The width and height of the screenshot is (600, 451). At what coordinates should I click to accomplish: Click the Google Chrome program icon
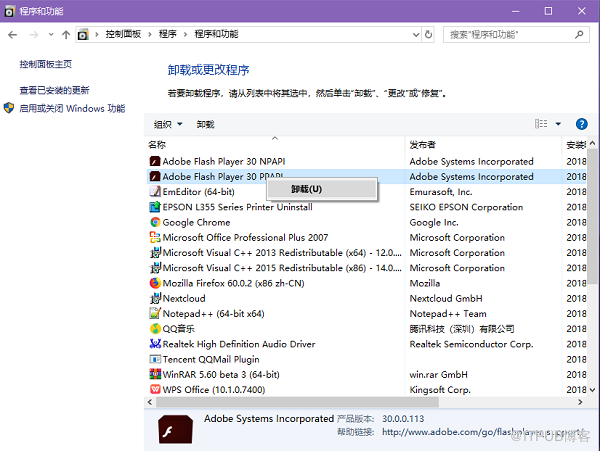[155, 223]
